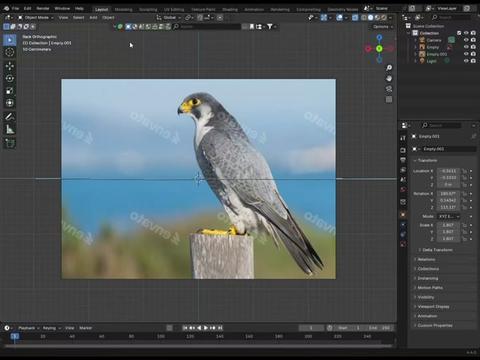Click the viewport zoom magnifier icon
The width and height of the screenshot is (480, 360).
389,68
